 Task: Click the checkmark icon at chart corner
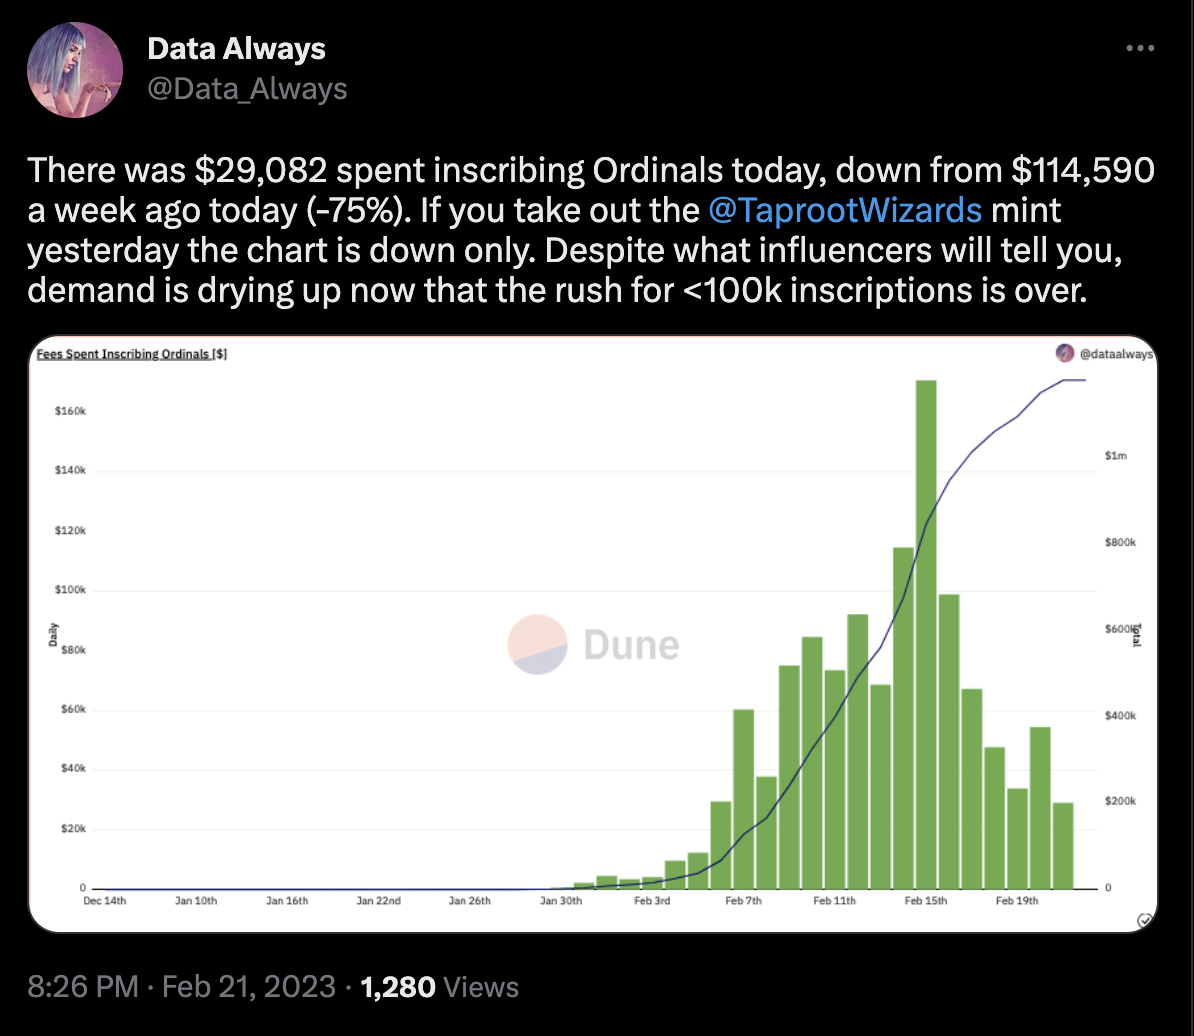tap(1146, 920)
